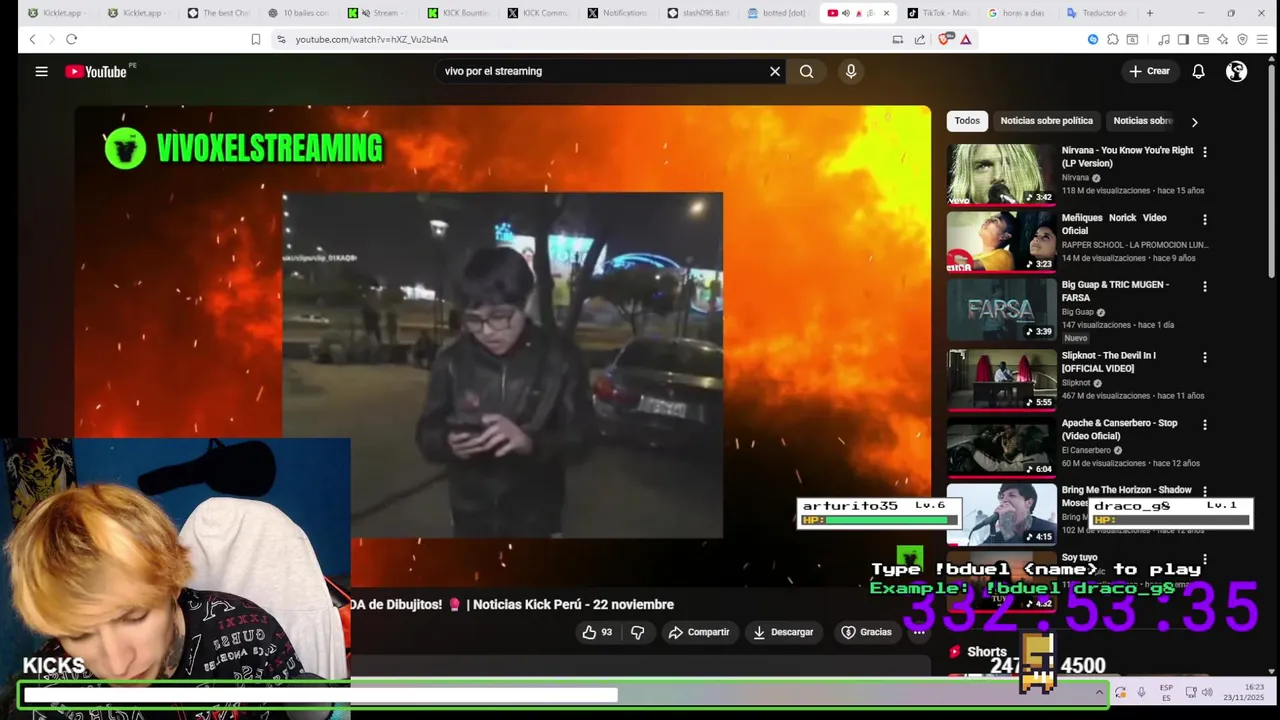The image size is (1280, 720).
Task: Switch to The best Chat browser tab
Action: 218,13
